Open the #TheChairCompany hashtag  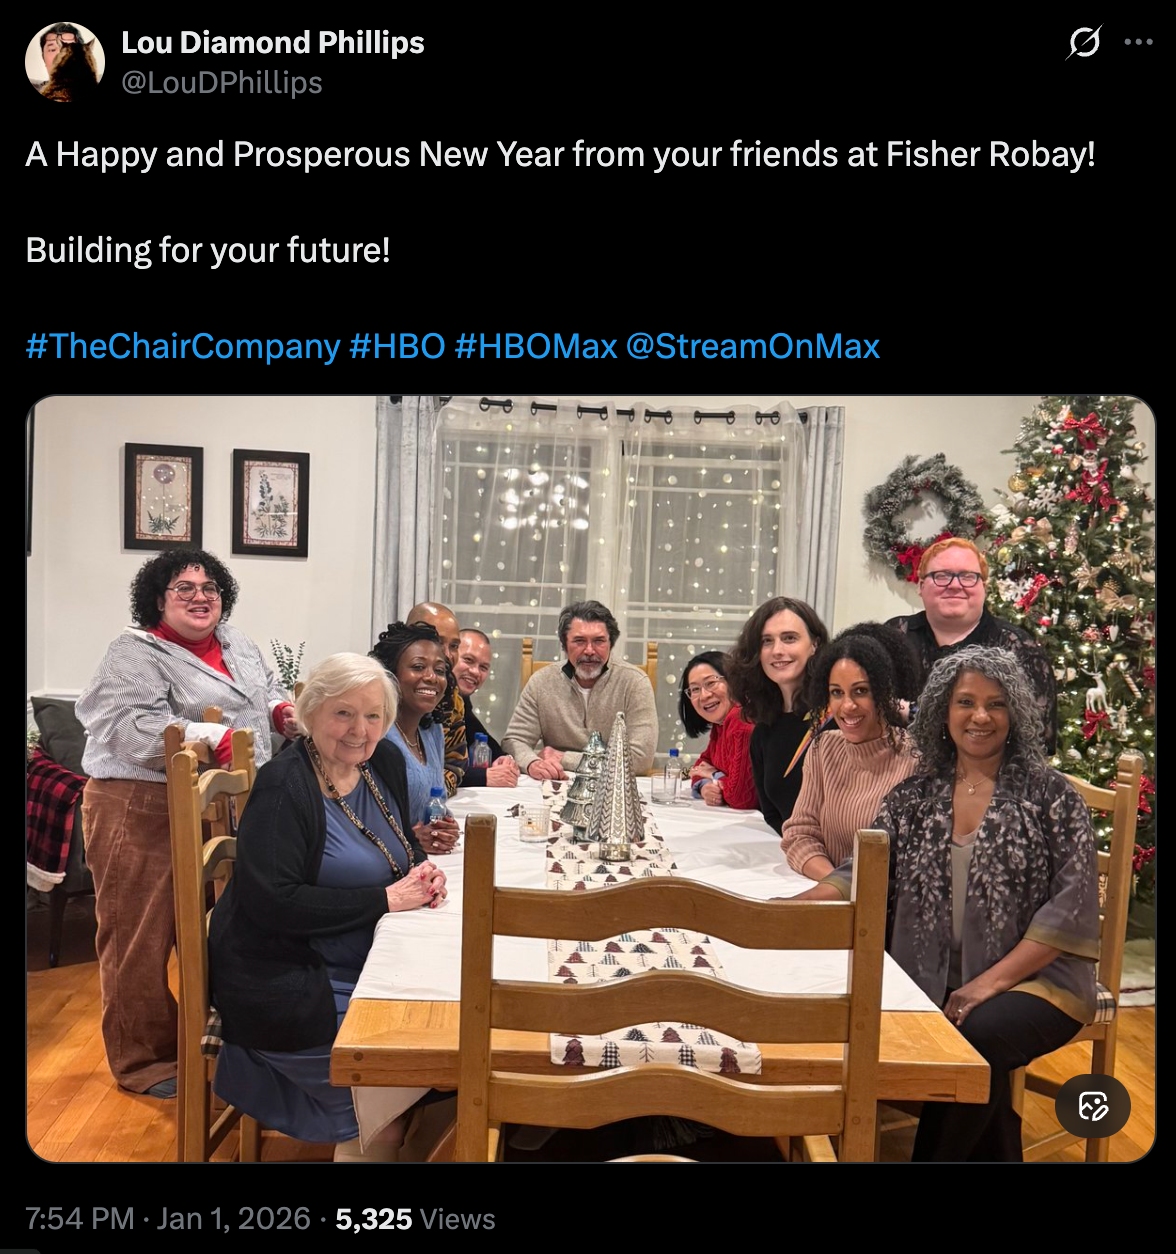pyautogui.click(x=183, y=346)
